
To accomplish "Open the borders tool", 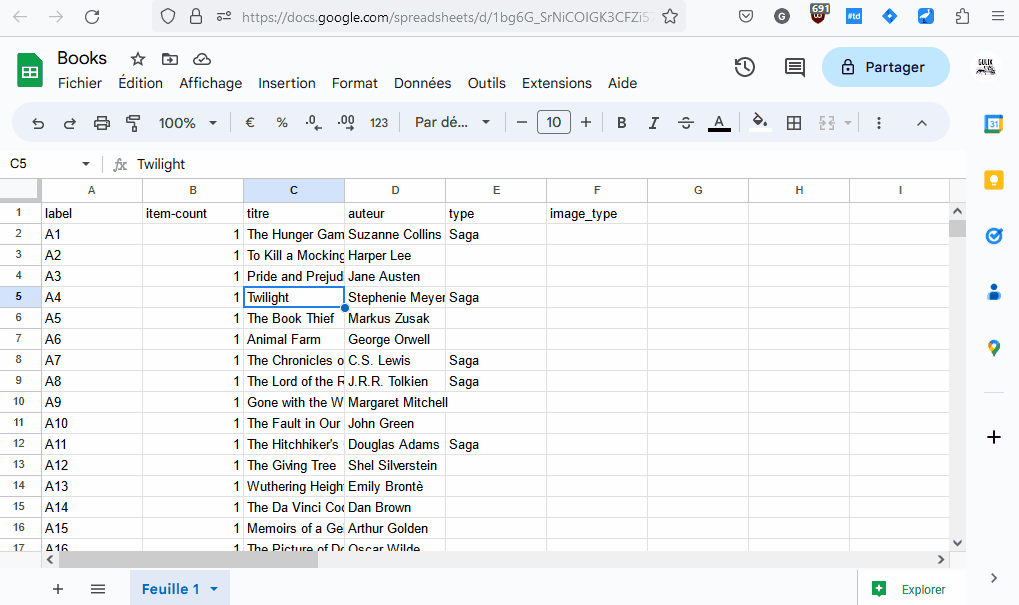I will [793, 123].
